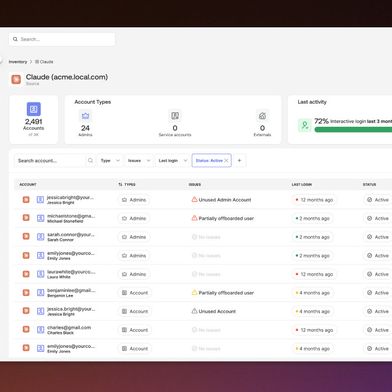Sort by the ACCOUNT column header
Image resolution: width=392 pixels, height=392 pixels.
28,184
